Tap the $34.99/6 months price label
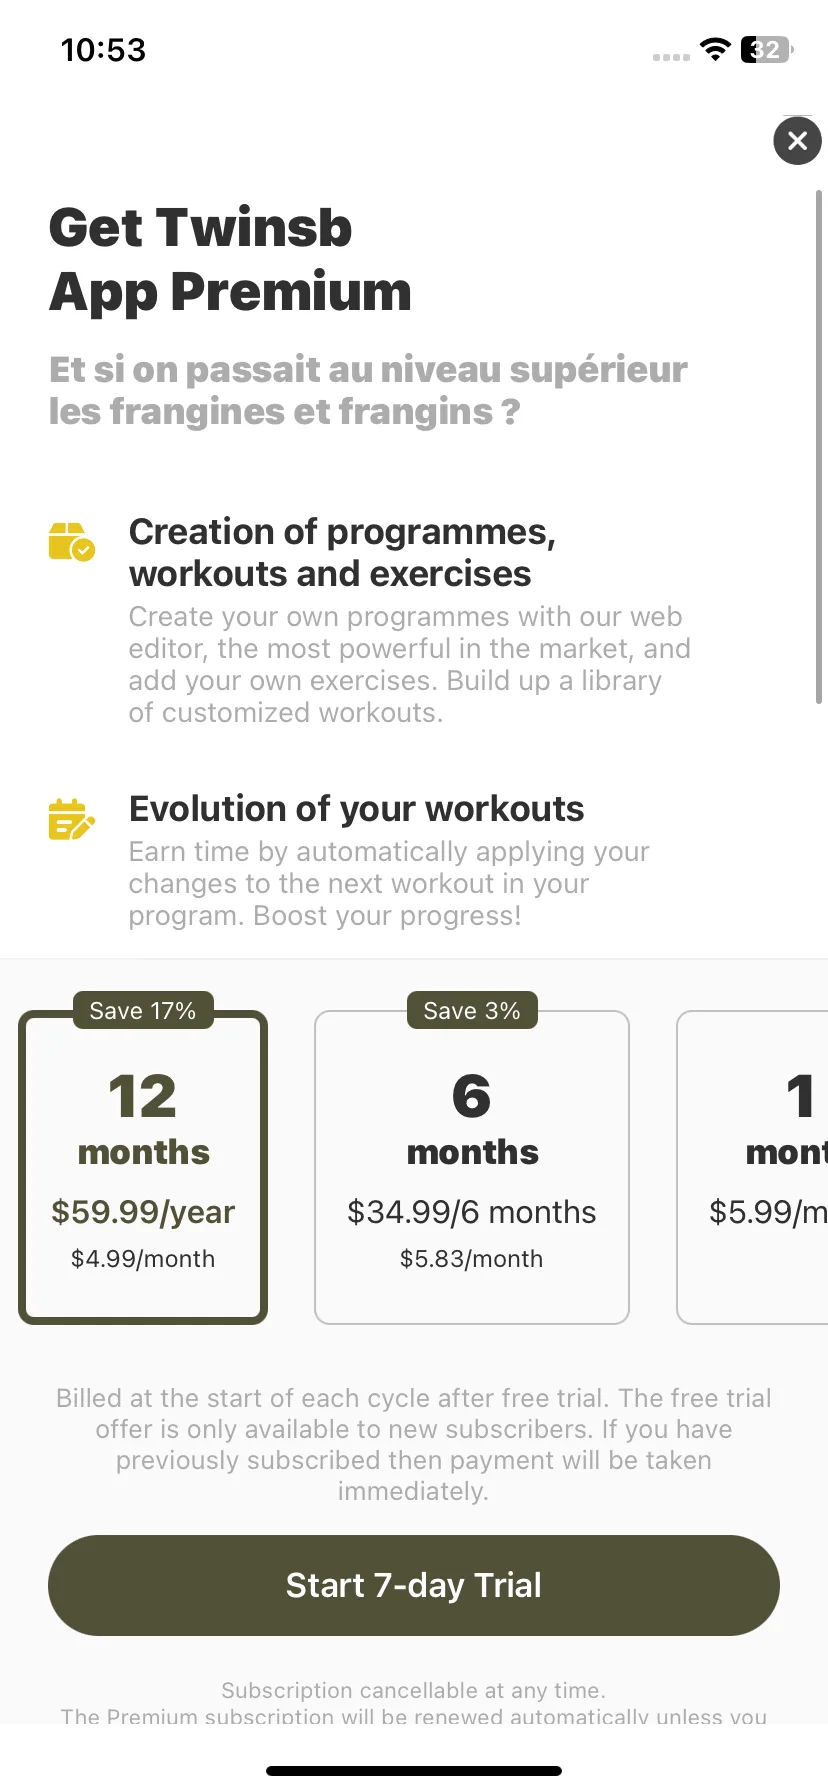Screen dimensions: 828x1792 coord(472,1212)
